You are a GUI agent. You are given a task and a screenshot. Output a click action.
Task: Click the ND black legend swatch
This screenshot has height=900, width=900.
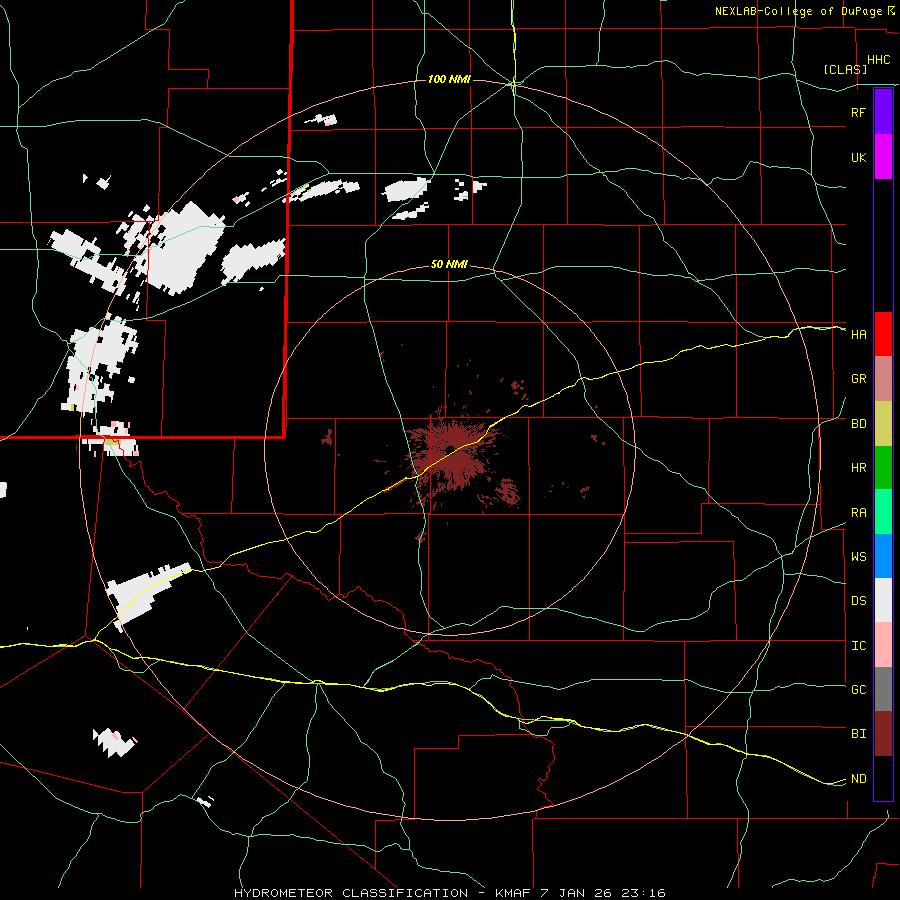click(x=883, y=778)
